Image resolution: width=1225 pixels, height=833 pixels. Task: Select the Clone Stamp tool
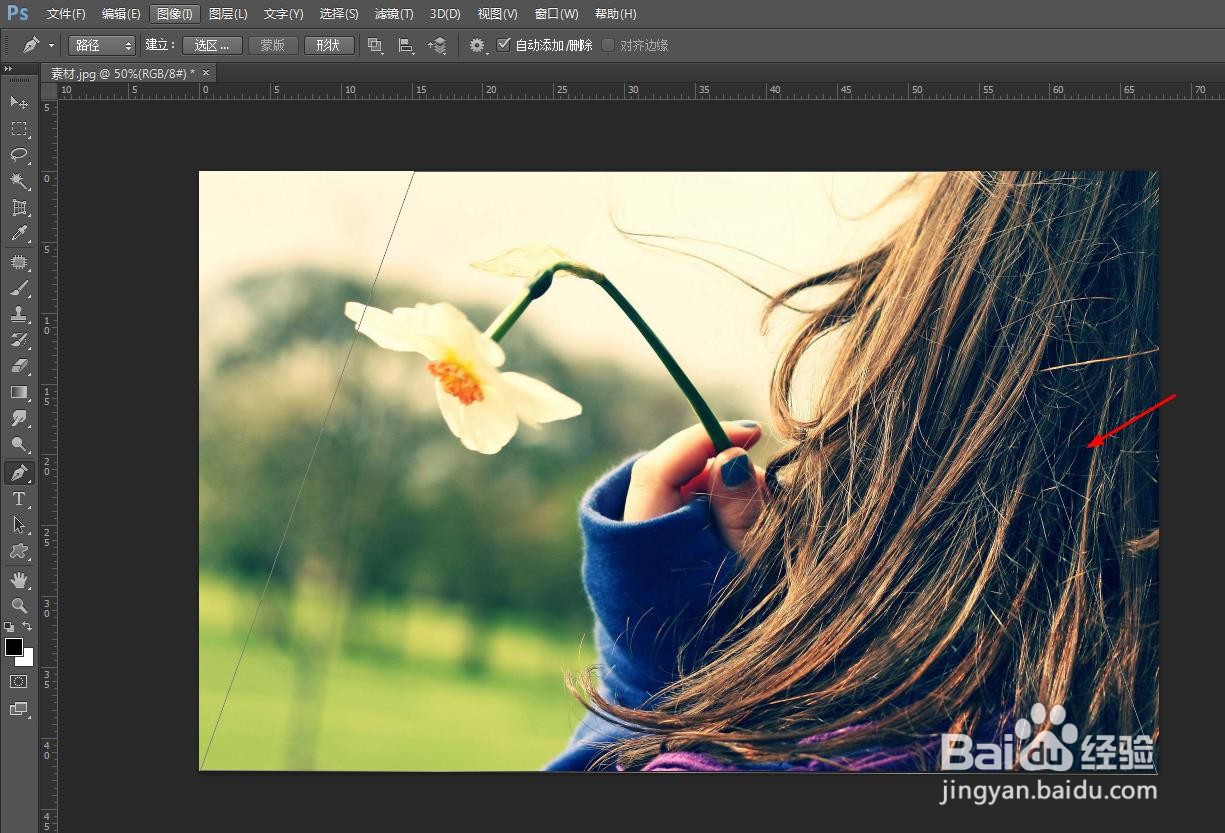click(19, 314)
